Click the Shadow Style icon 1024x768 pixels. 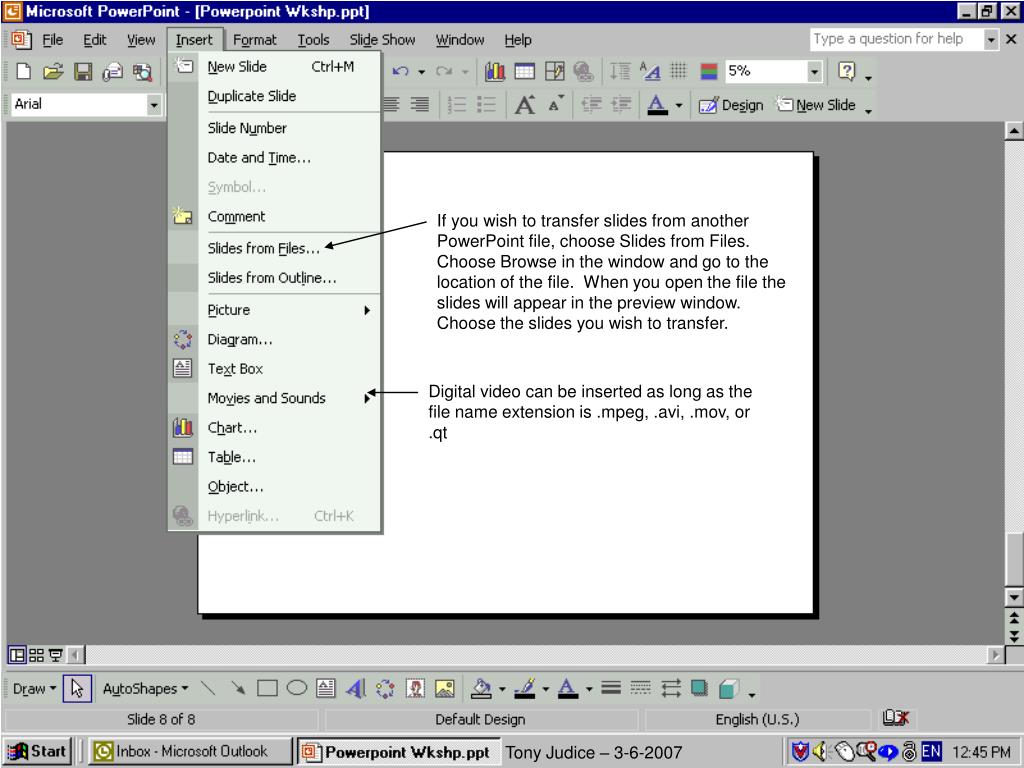699,688
